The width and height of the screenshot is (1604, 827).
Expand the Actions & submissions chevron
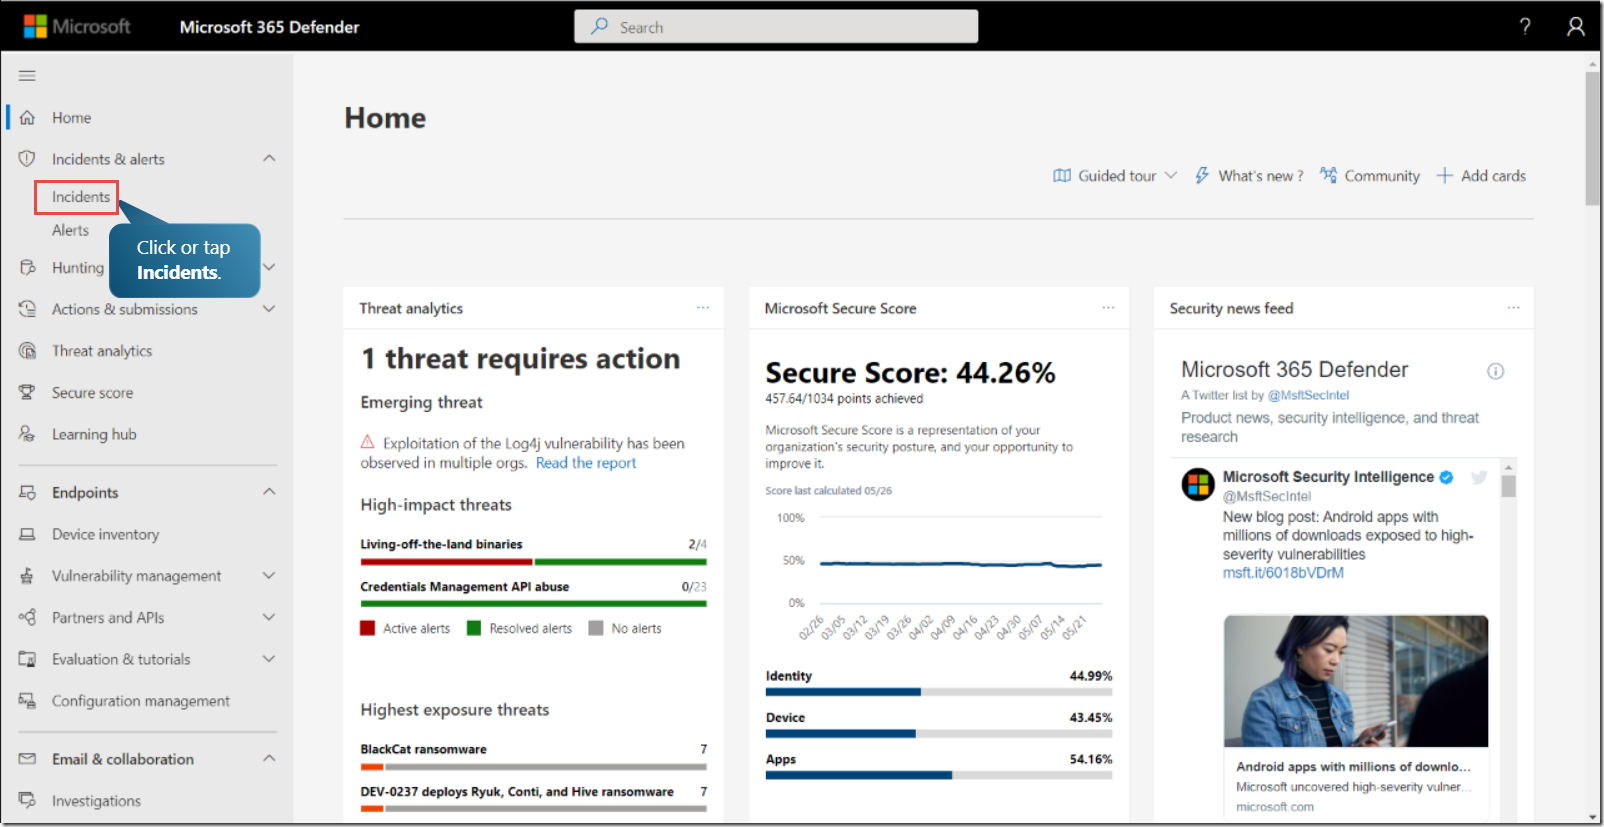(269, 309)
